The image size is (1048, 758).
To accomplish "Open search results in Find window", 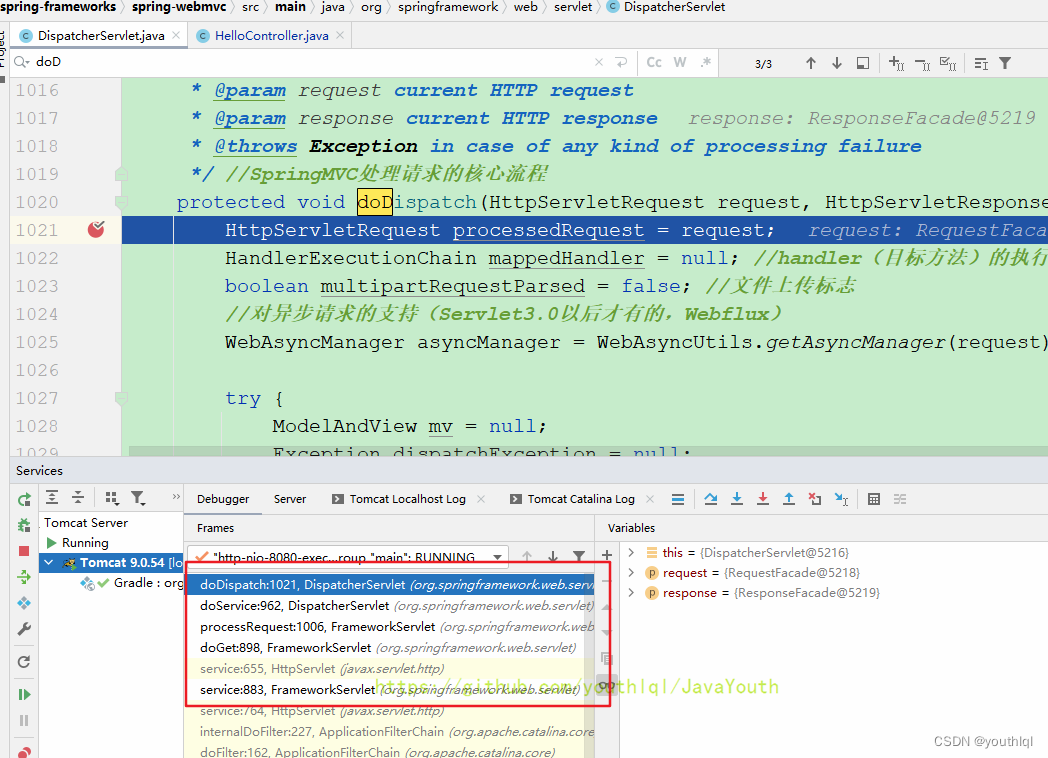I will (x=863, y=63).
